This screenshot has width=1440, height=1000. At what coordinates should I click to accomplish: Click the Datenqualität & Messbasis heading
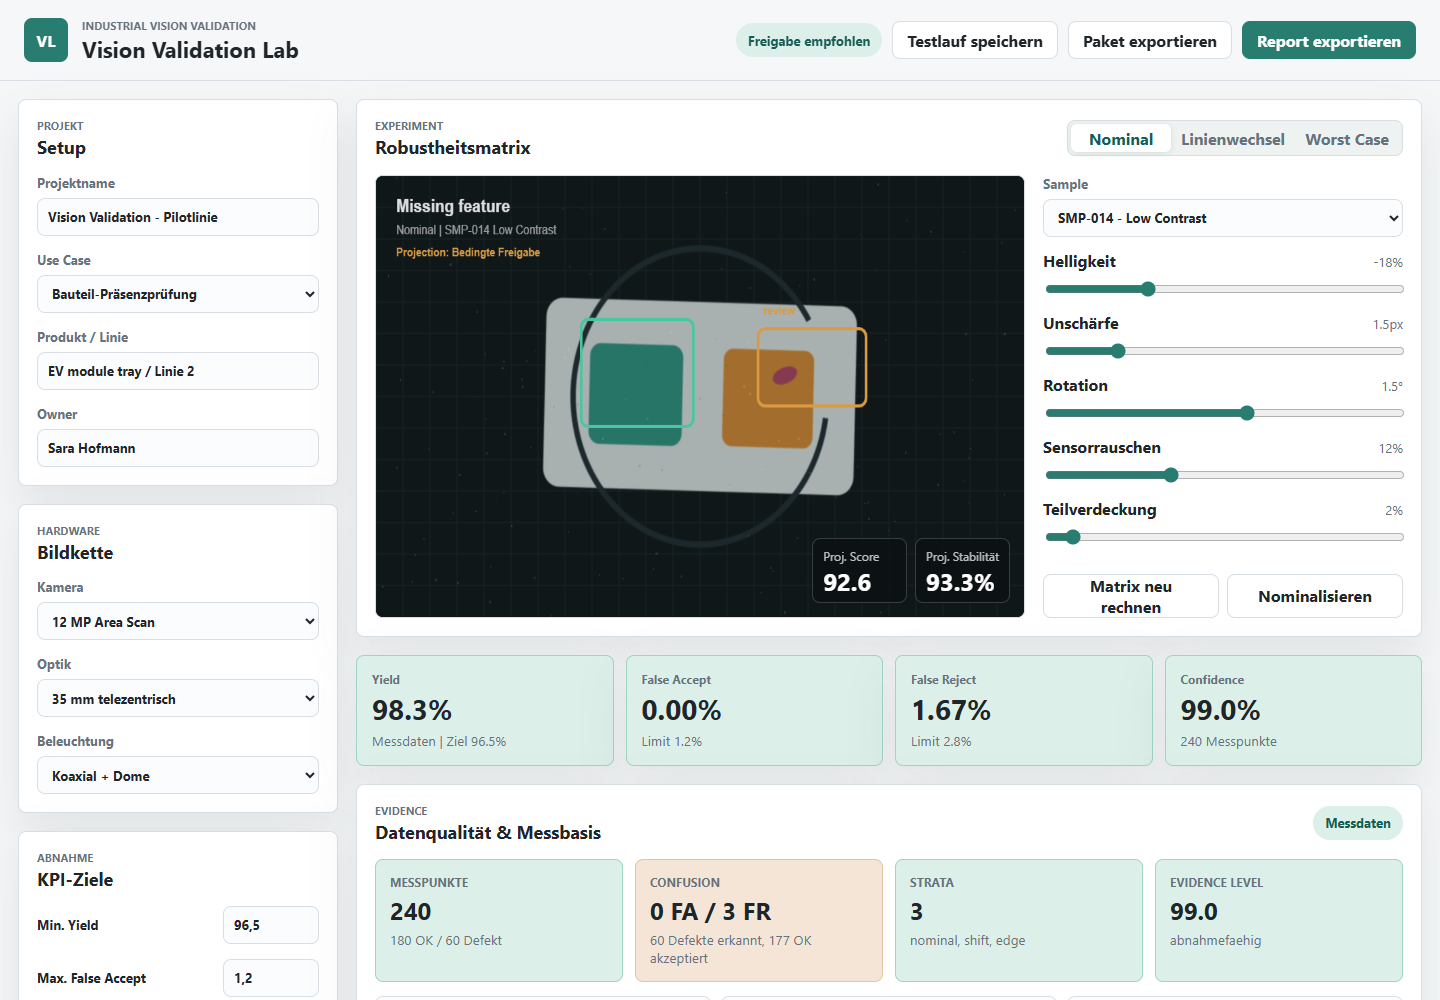(x=488, y=833)
